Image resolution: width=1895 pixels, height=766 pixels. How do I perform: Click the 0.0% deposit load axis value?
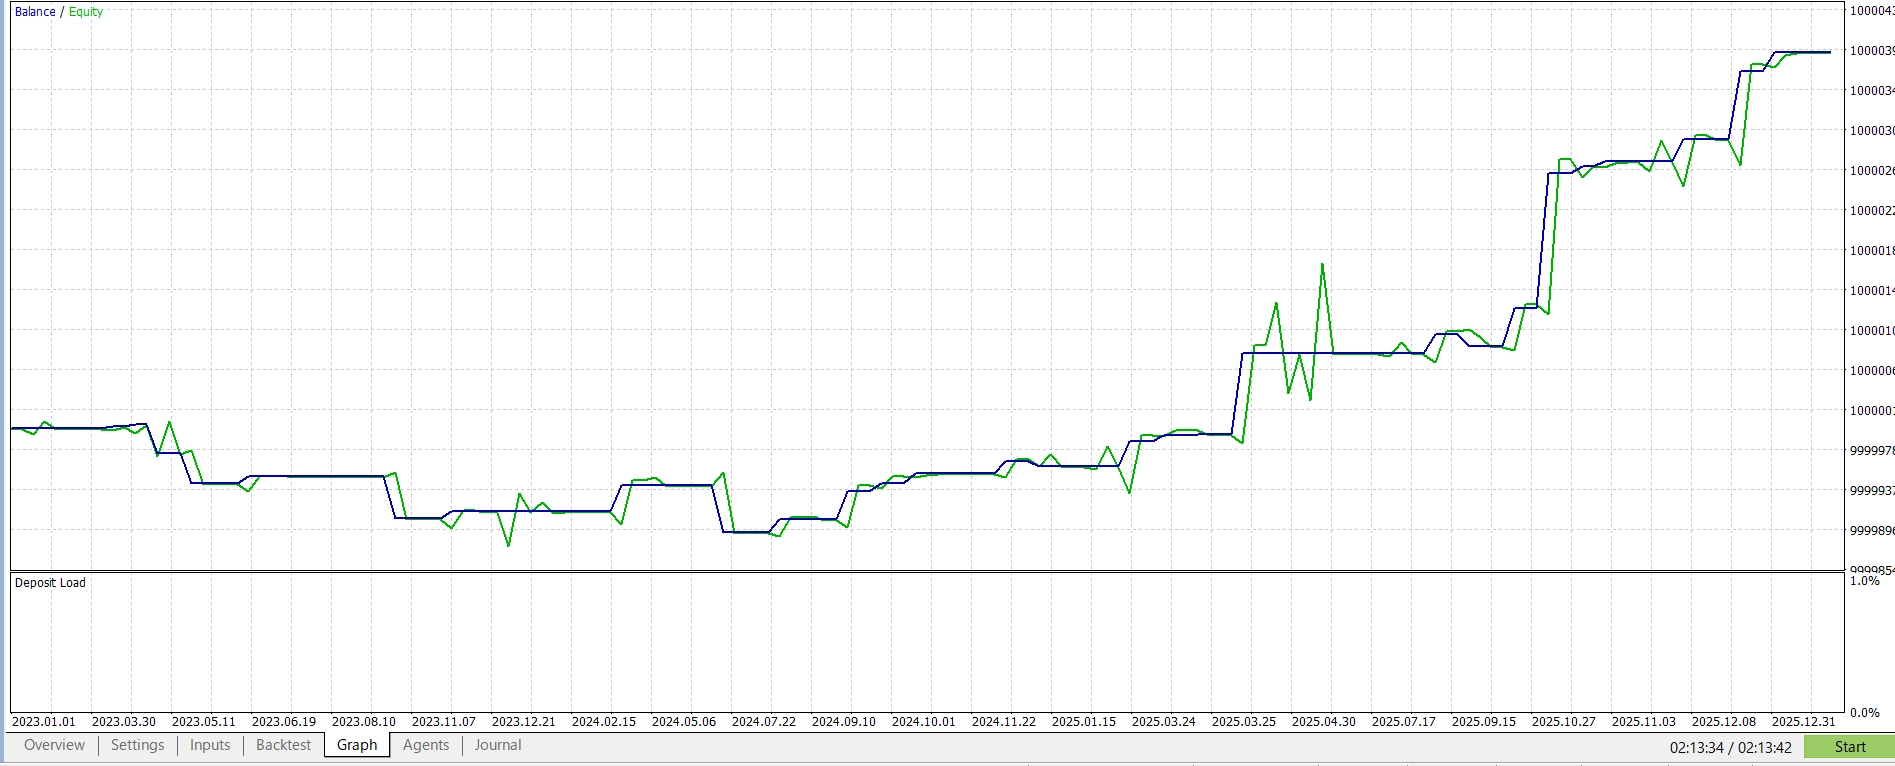pos(1865,713)
